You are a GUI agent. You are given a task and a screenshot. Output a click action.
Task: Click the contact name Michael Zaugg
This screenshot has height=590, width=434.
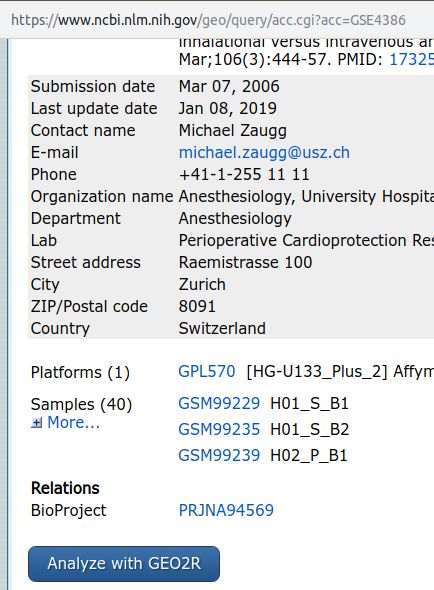(x=233, y=131)
